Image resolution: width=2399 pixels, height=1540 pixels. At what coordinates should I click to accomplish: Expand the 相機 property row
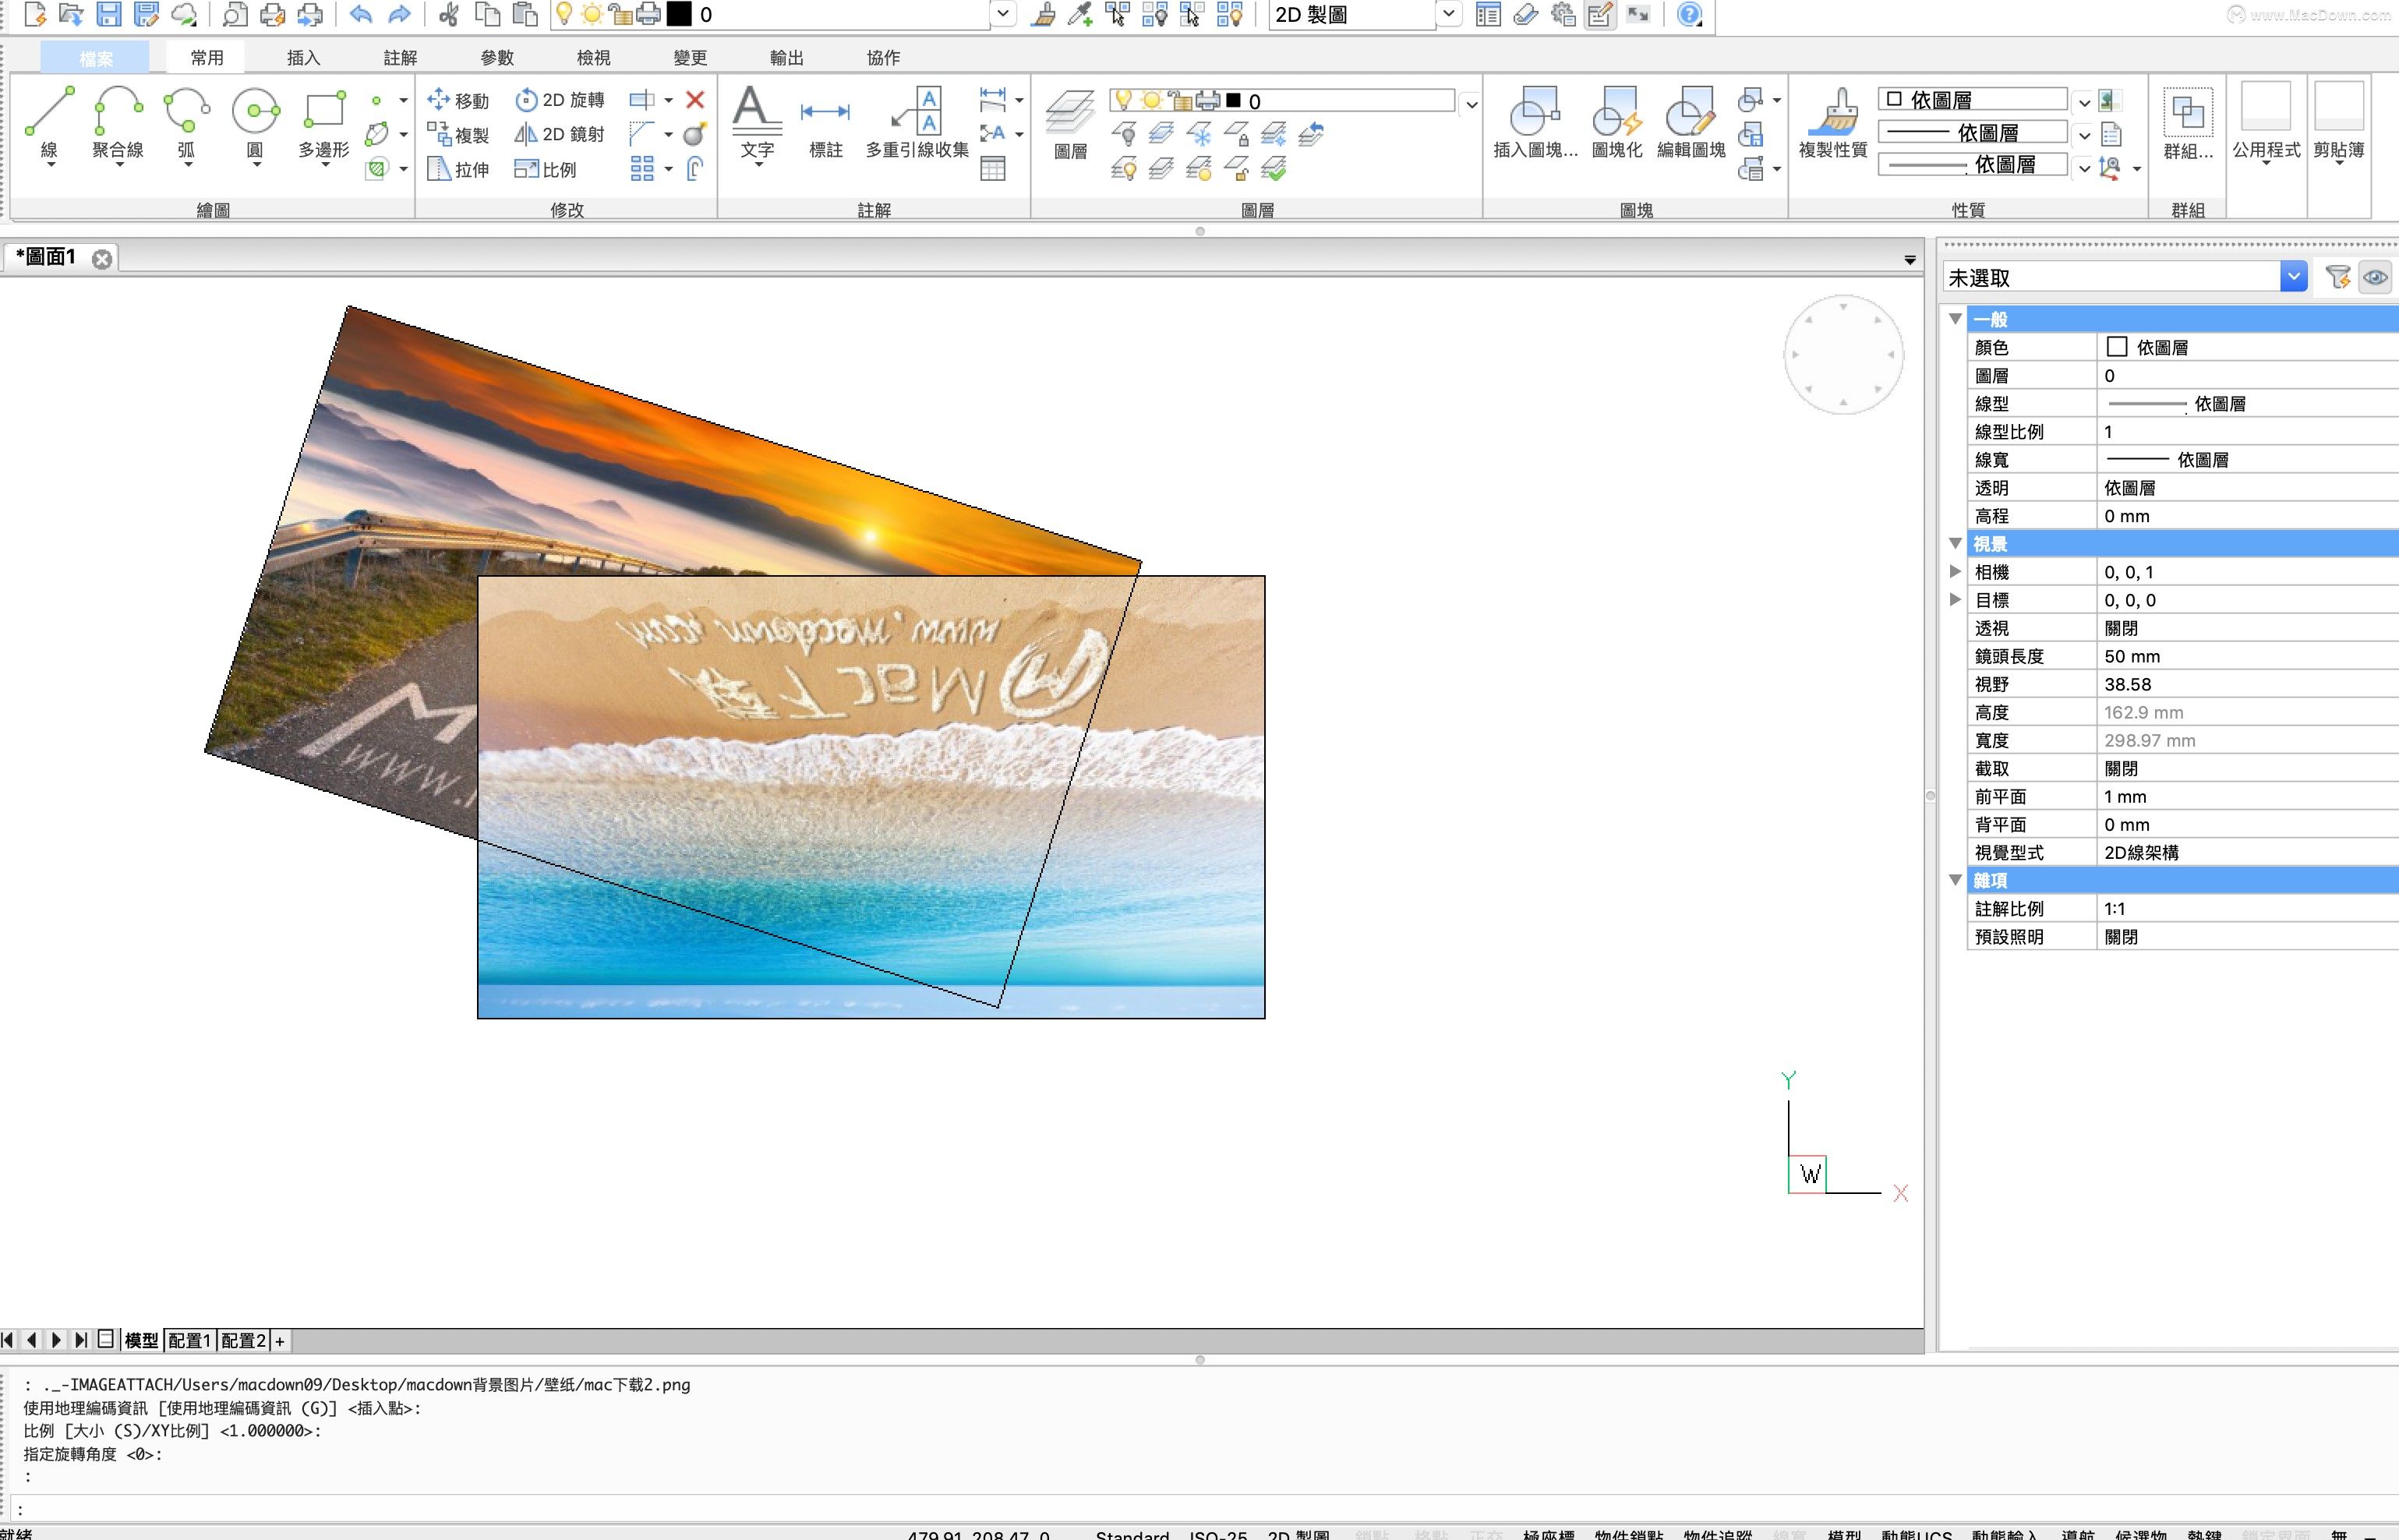(1955, 571)
